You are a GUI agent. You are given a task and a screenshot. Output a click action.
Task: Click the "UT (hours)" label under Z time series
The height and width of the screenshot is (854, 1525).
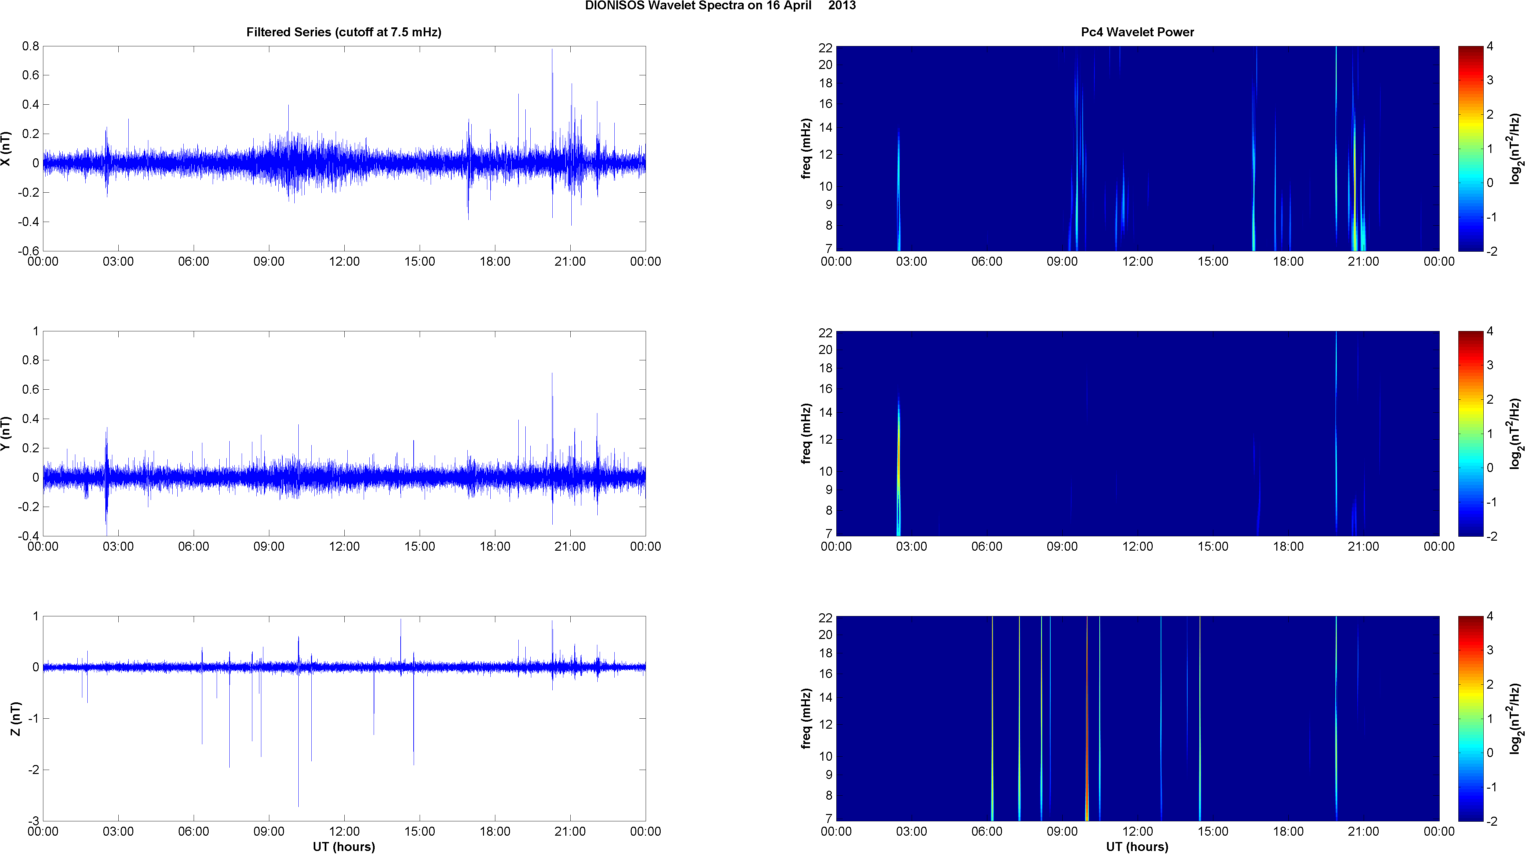point(343,847)
